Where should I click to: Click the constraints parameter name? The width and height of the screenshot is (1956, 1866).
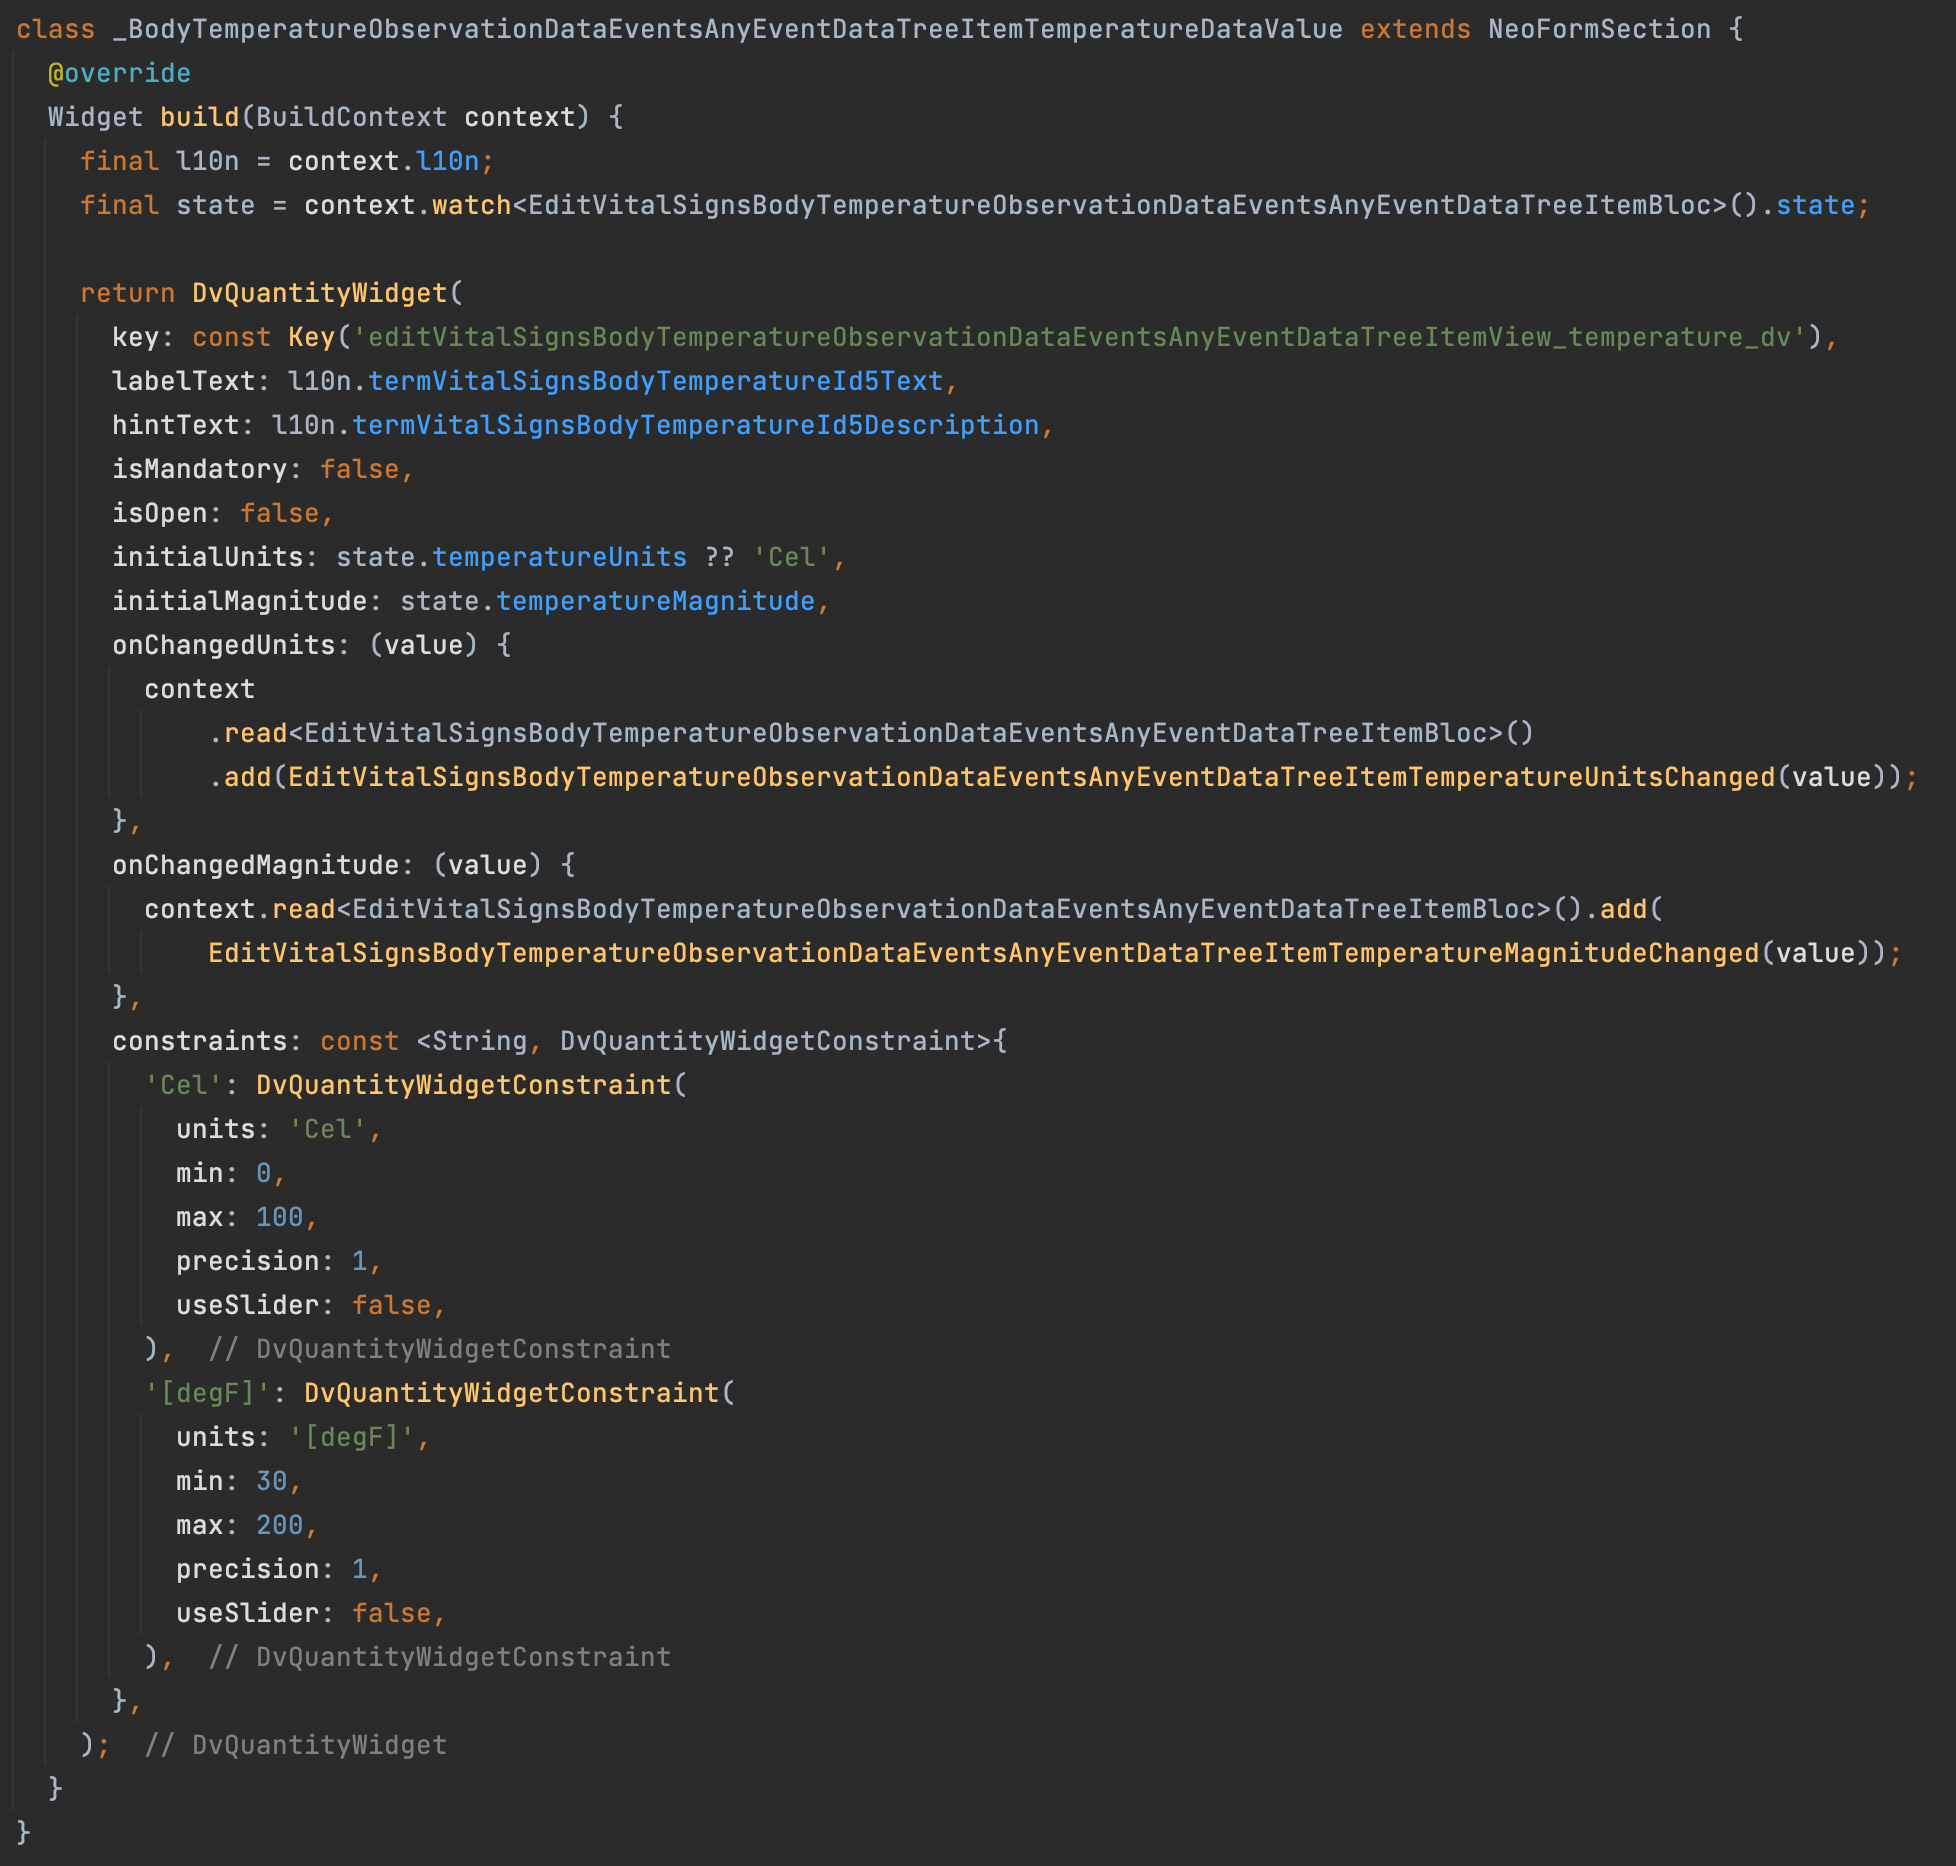[199, 1041]
